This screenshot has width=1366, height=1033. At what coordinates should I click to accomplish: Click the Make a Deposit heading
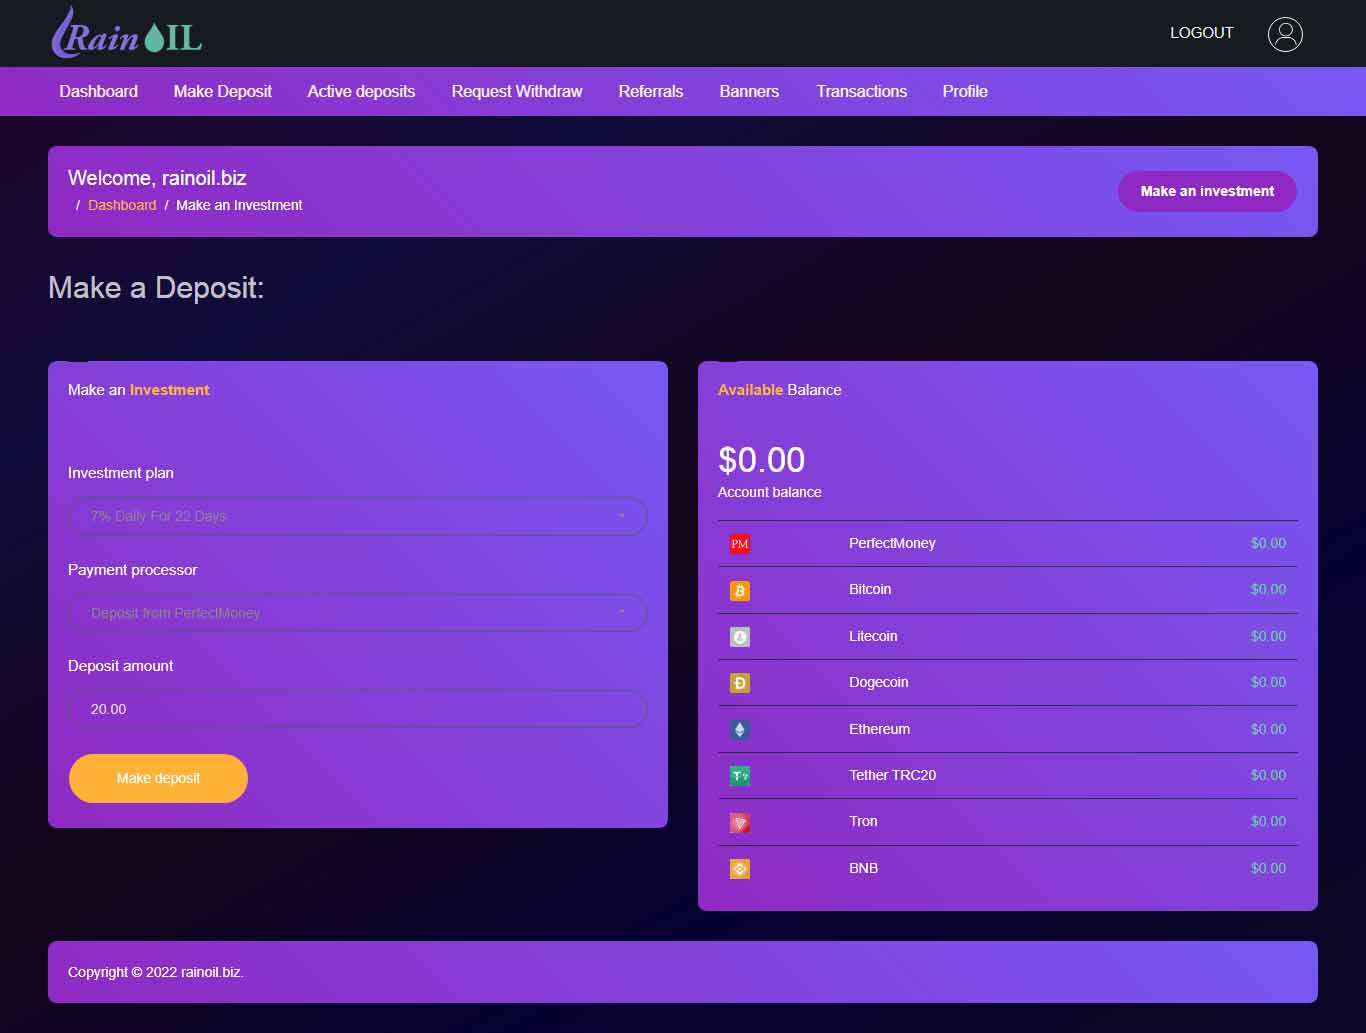point(156,288)
